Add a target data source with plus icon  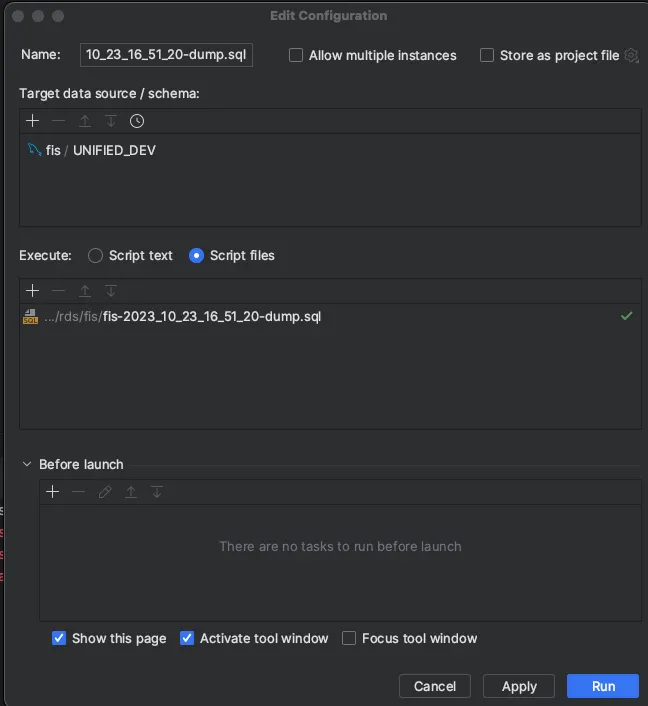(x=33, y=121)
